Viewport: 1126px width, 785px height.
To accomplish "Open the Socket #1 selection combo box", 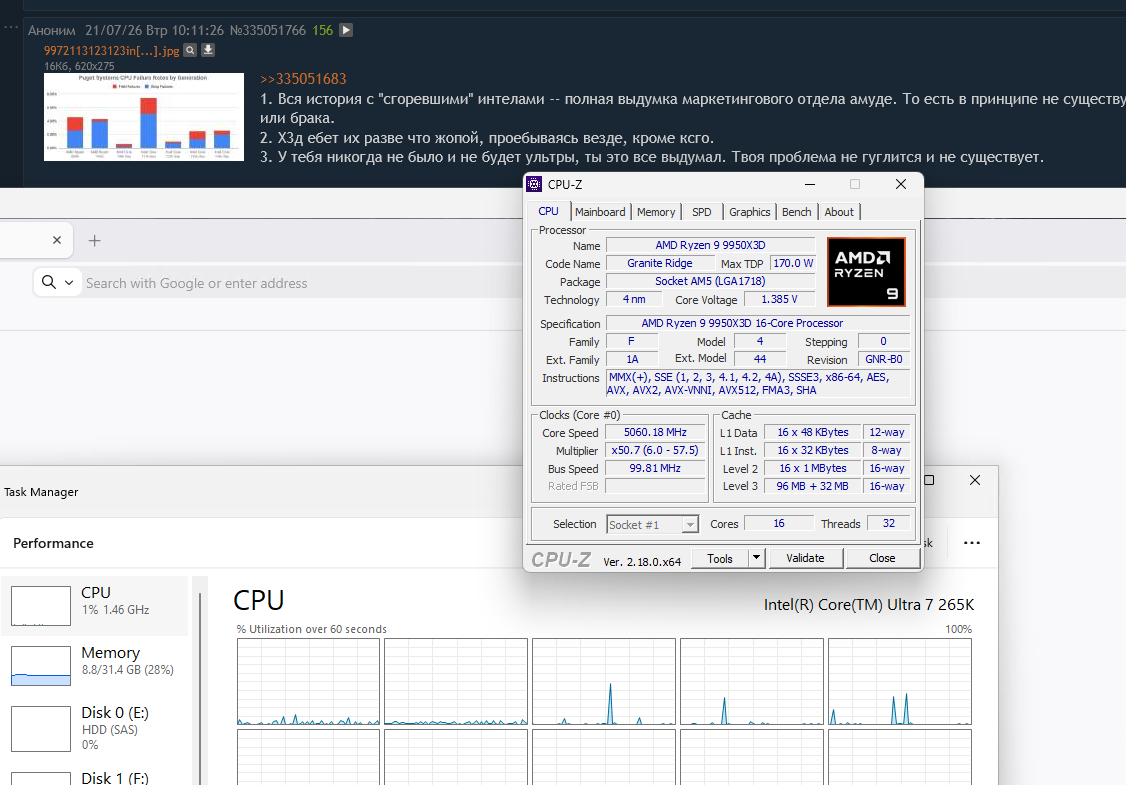I will [x=652, y=524].
